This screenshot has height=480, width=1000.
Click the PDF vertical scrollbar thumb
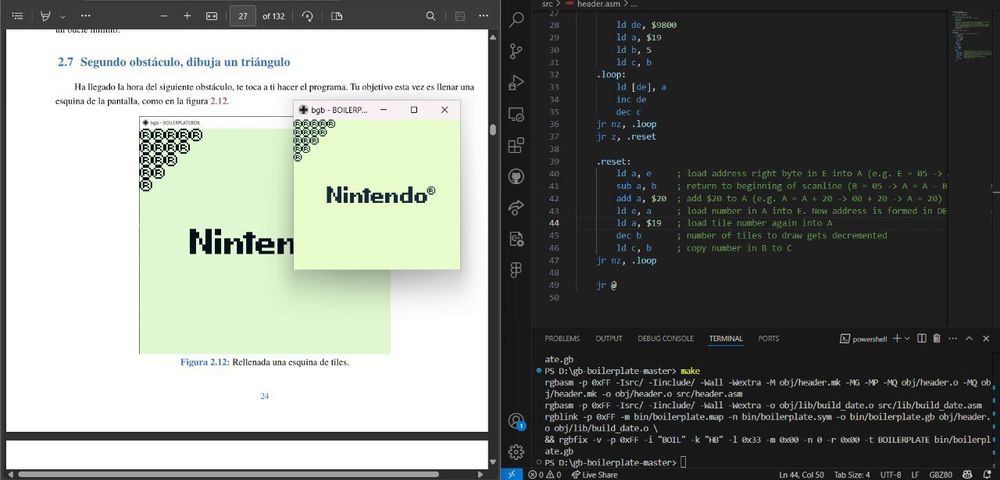coord(492,129)
